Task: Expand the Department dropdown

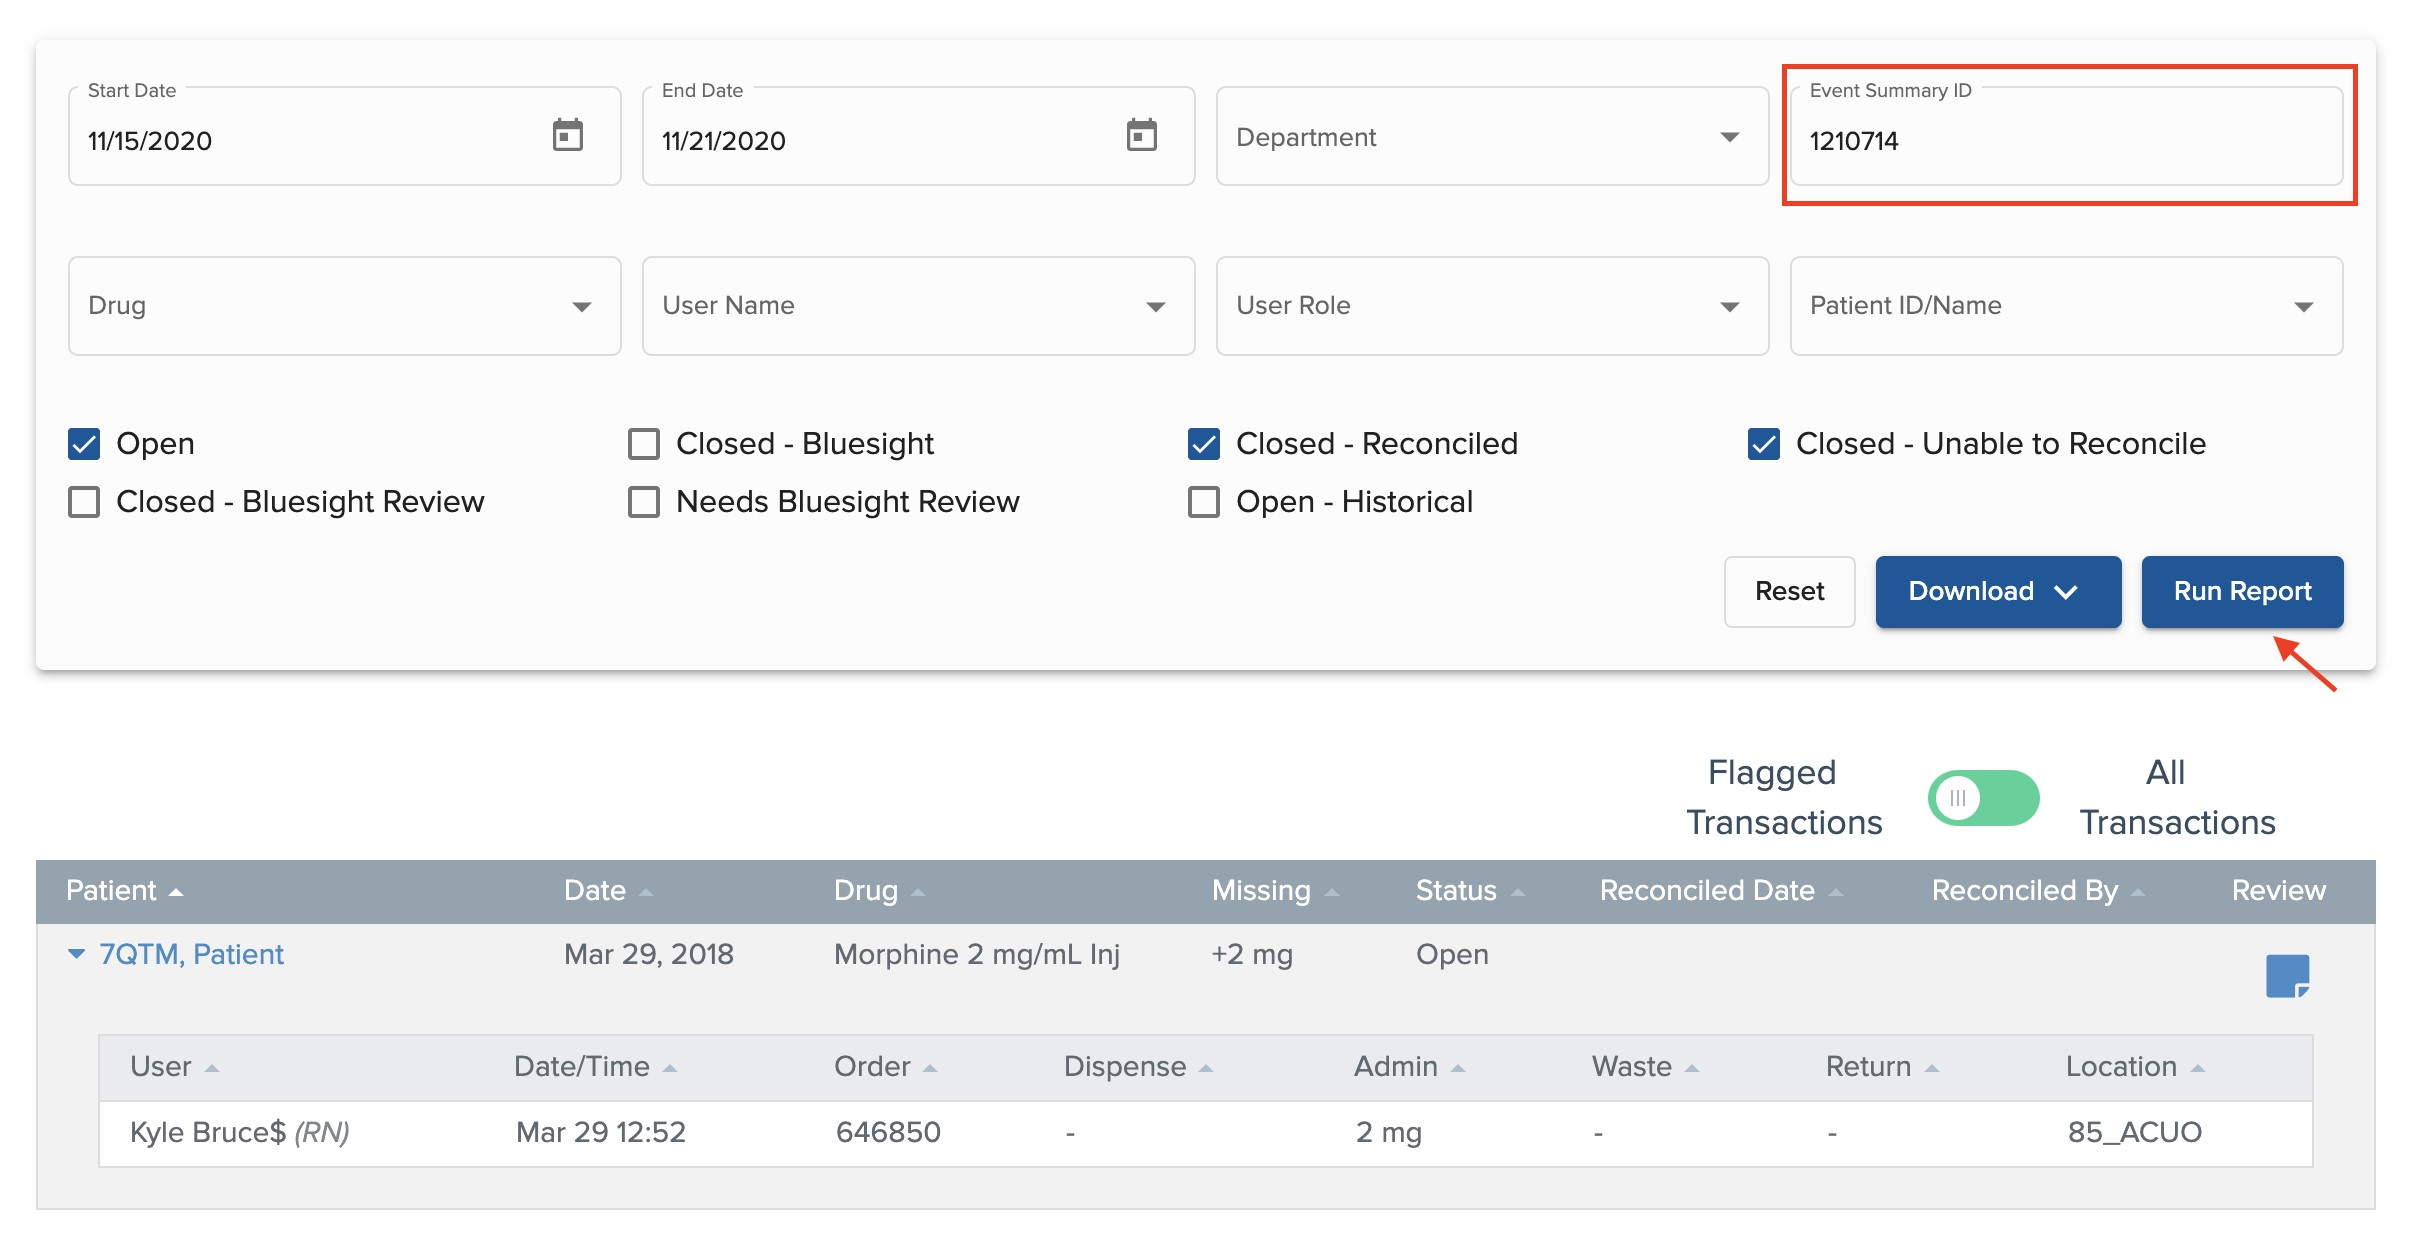Action: pos(1491,137)
